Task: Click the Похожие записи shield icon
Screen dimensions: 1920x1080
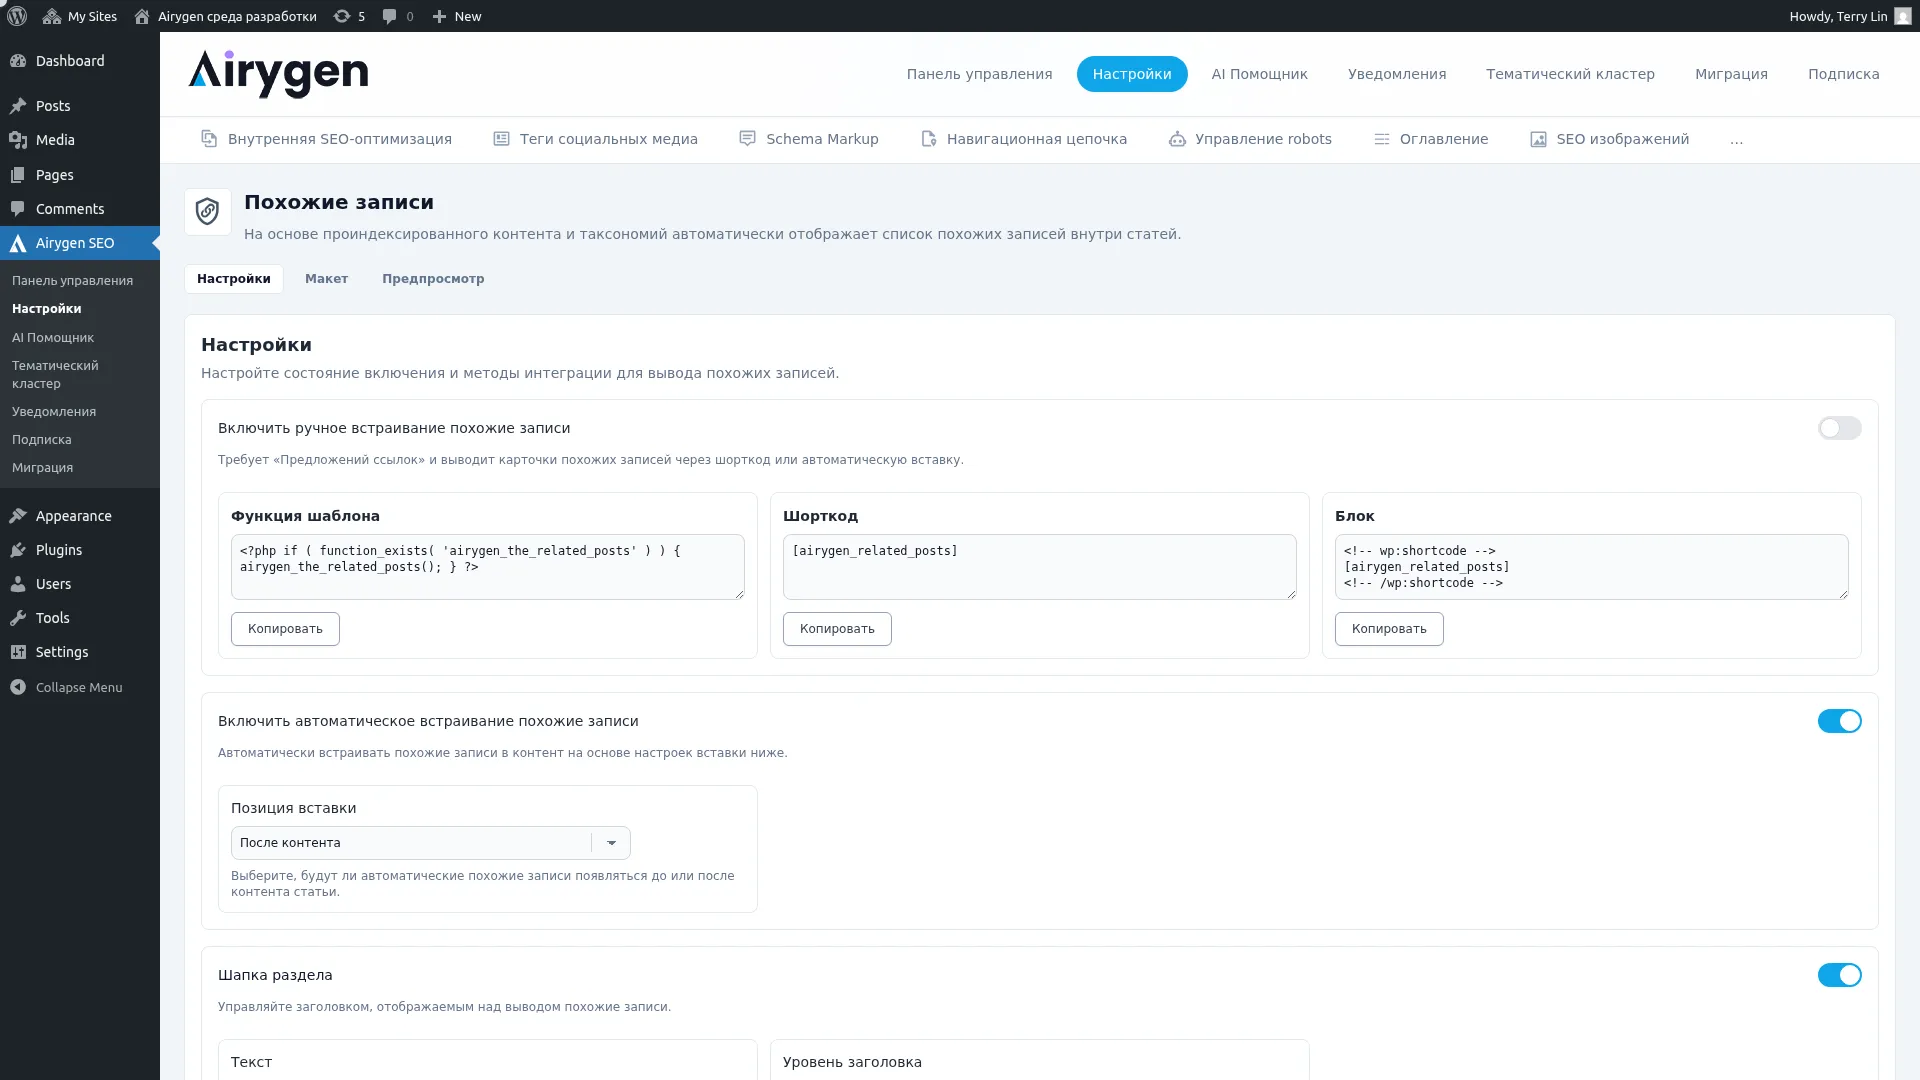Action: click(208, 212)
